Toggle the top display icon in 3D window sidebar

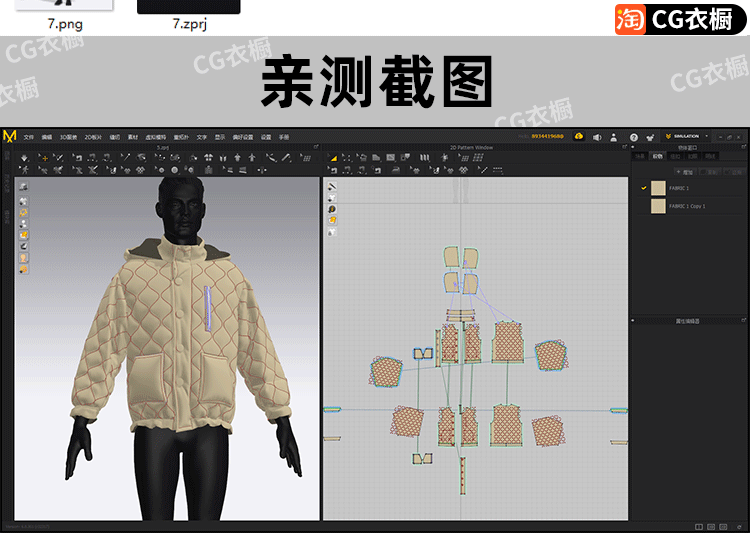pyautogui.click(x=23, y=187)
